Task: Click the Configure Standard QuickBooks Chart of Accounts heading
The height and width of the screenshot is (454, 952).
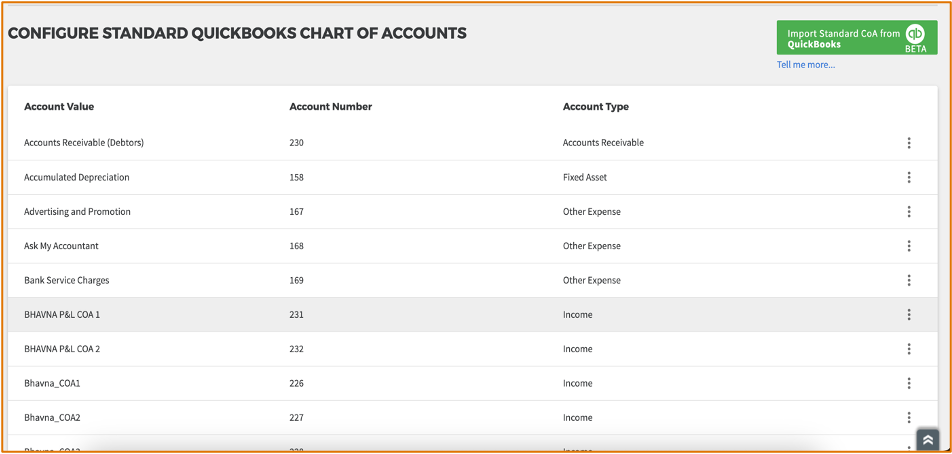Action: pyautogui.click(x=237, y=33)
